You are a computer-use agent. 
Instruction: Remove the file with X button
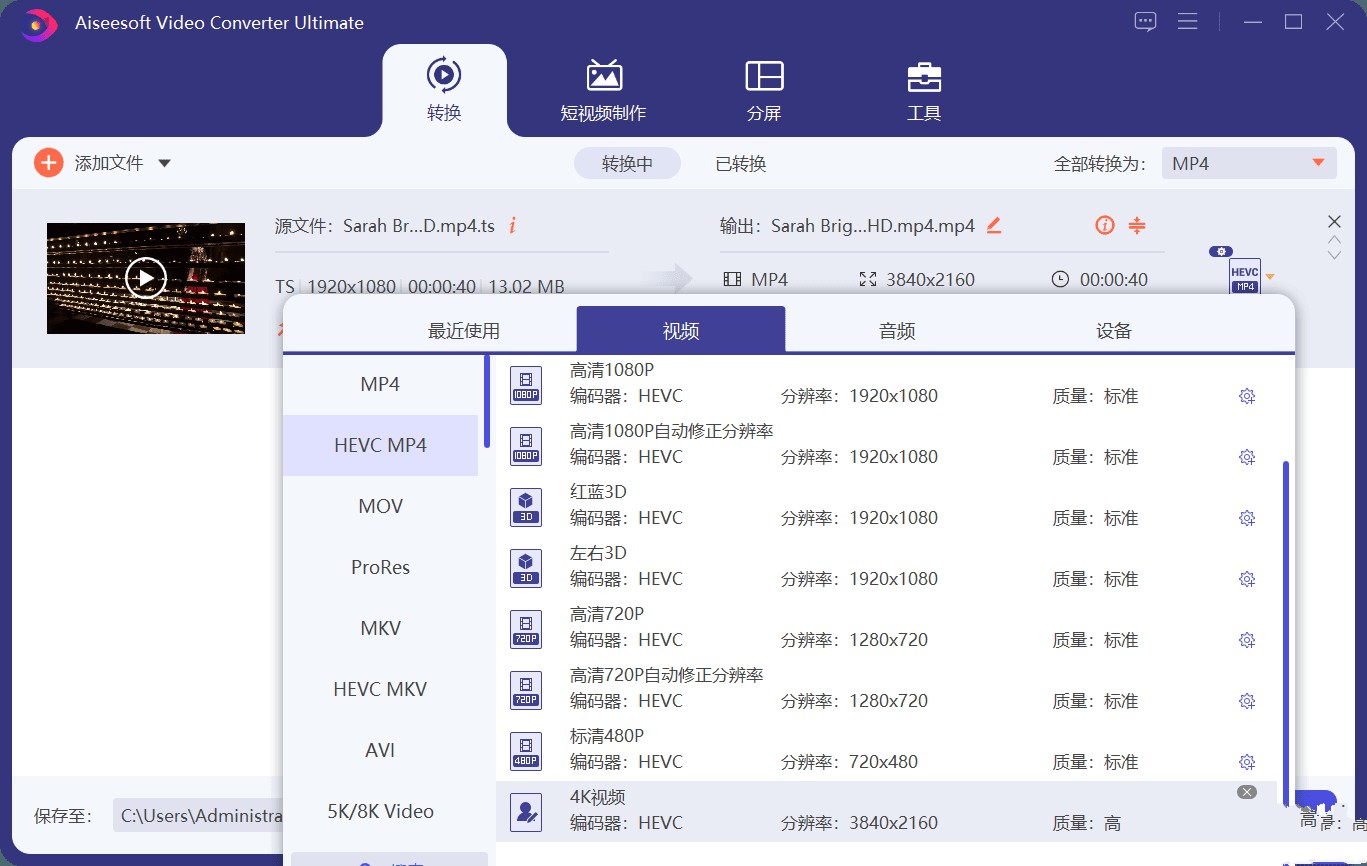coord(1334,222)
